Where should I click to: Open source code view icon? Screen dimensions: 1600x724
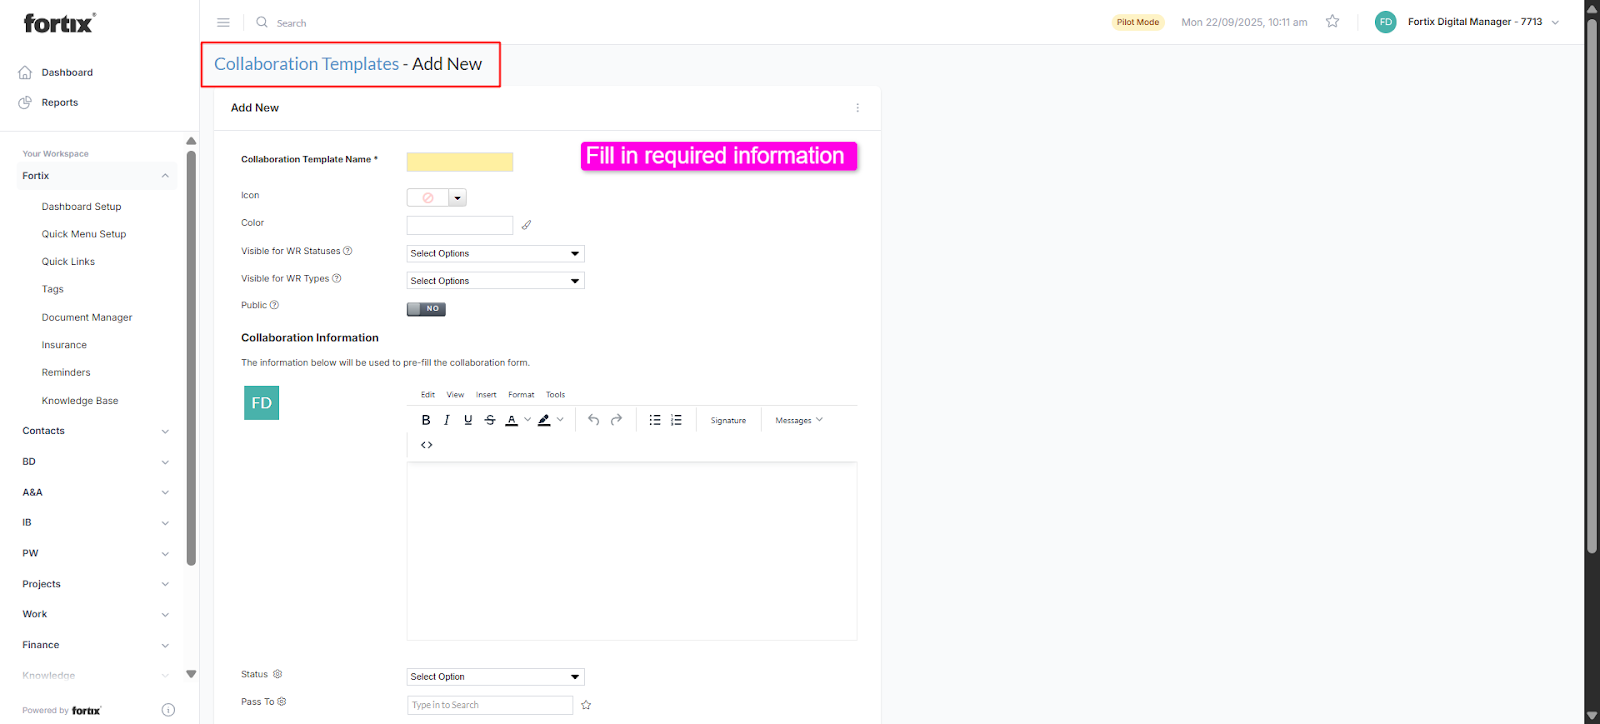pyautogui.click(x=427, y=445)
